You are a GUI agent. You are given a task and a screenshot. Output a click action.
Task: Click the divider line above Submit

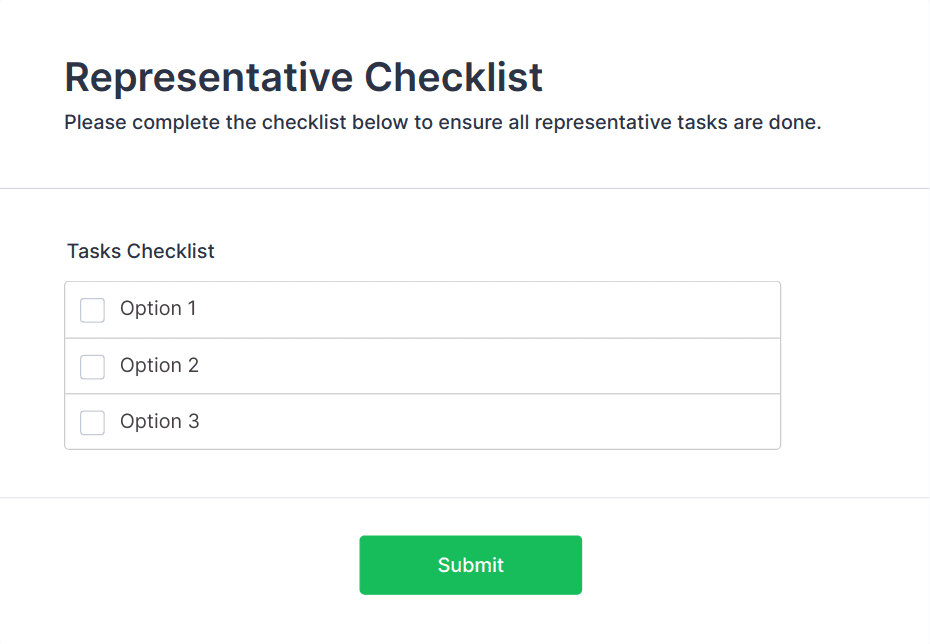click(x=465, y=497)
